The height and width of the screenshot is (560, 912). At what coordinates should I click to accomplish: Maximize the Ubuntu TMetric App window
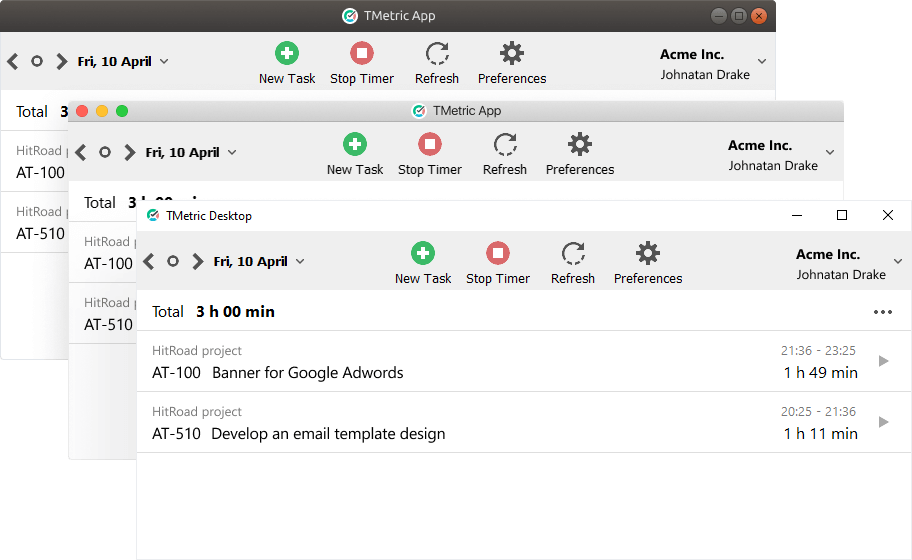pyautogui.click(x=739, y=16)
